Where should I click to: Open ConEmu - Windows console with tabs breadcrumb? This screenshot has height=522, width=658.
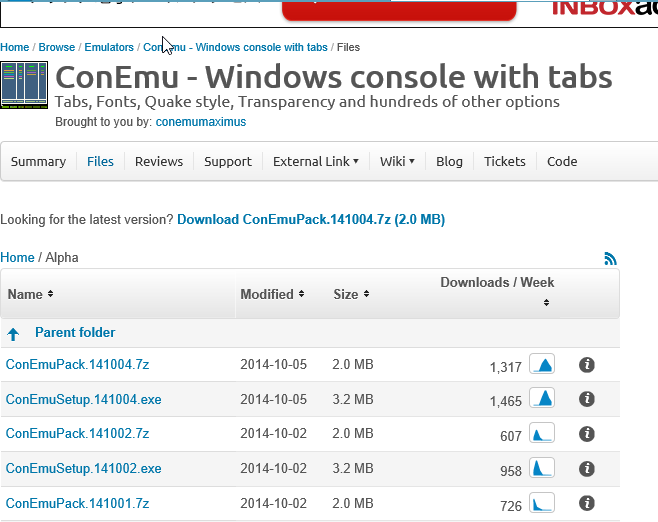[x=235, y=47]
